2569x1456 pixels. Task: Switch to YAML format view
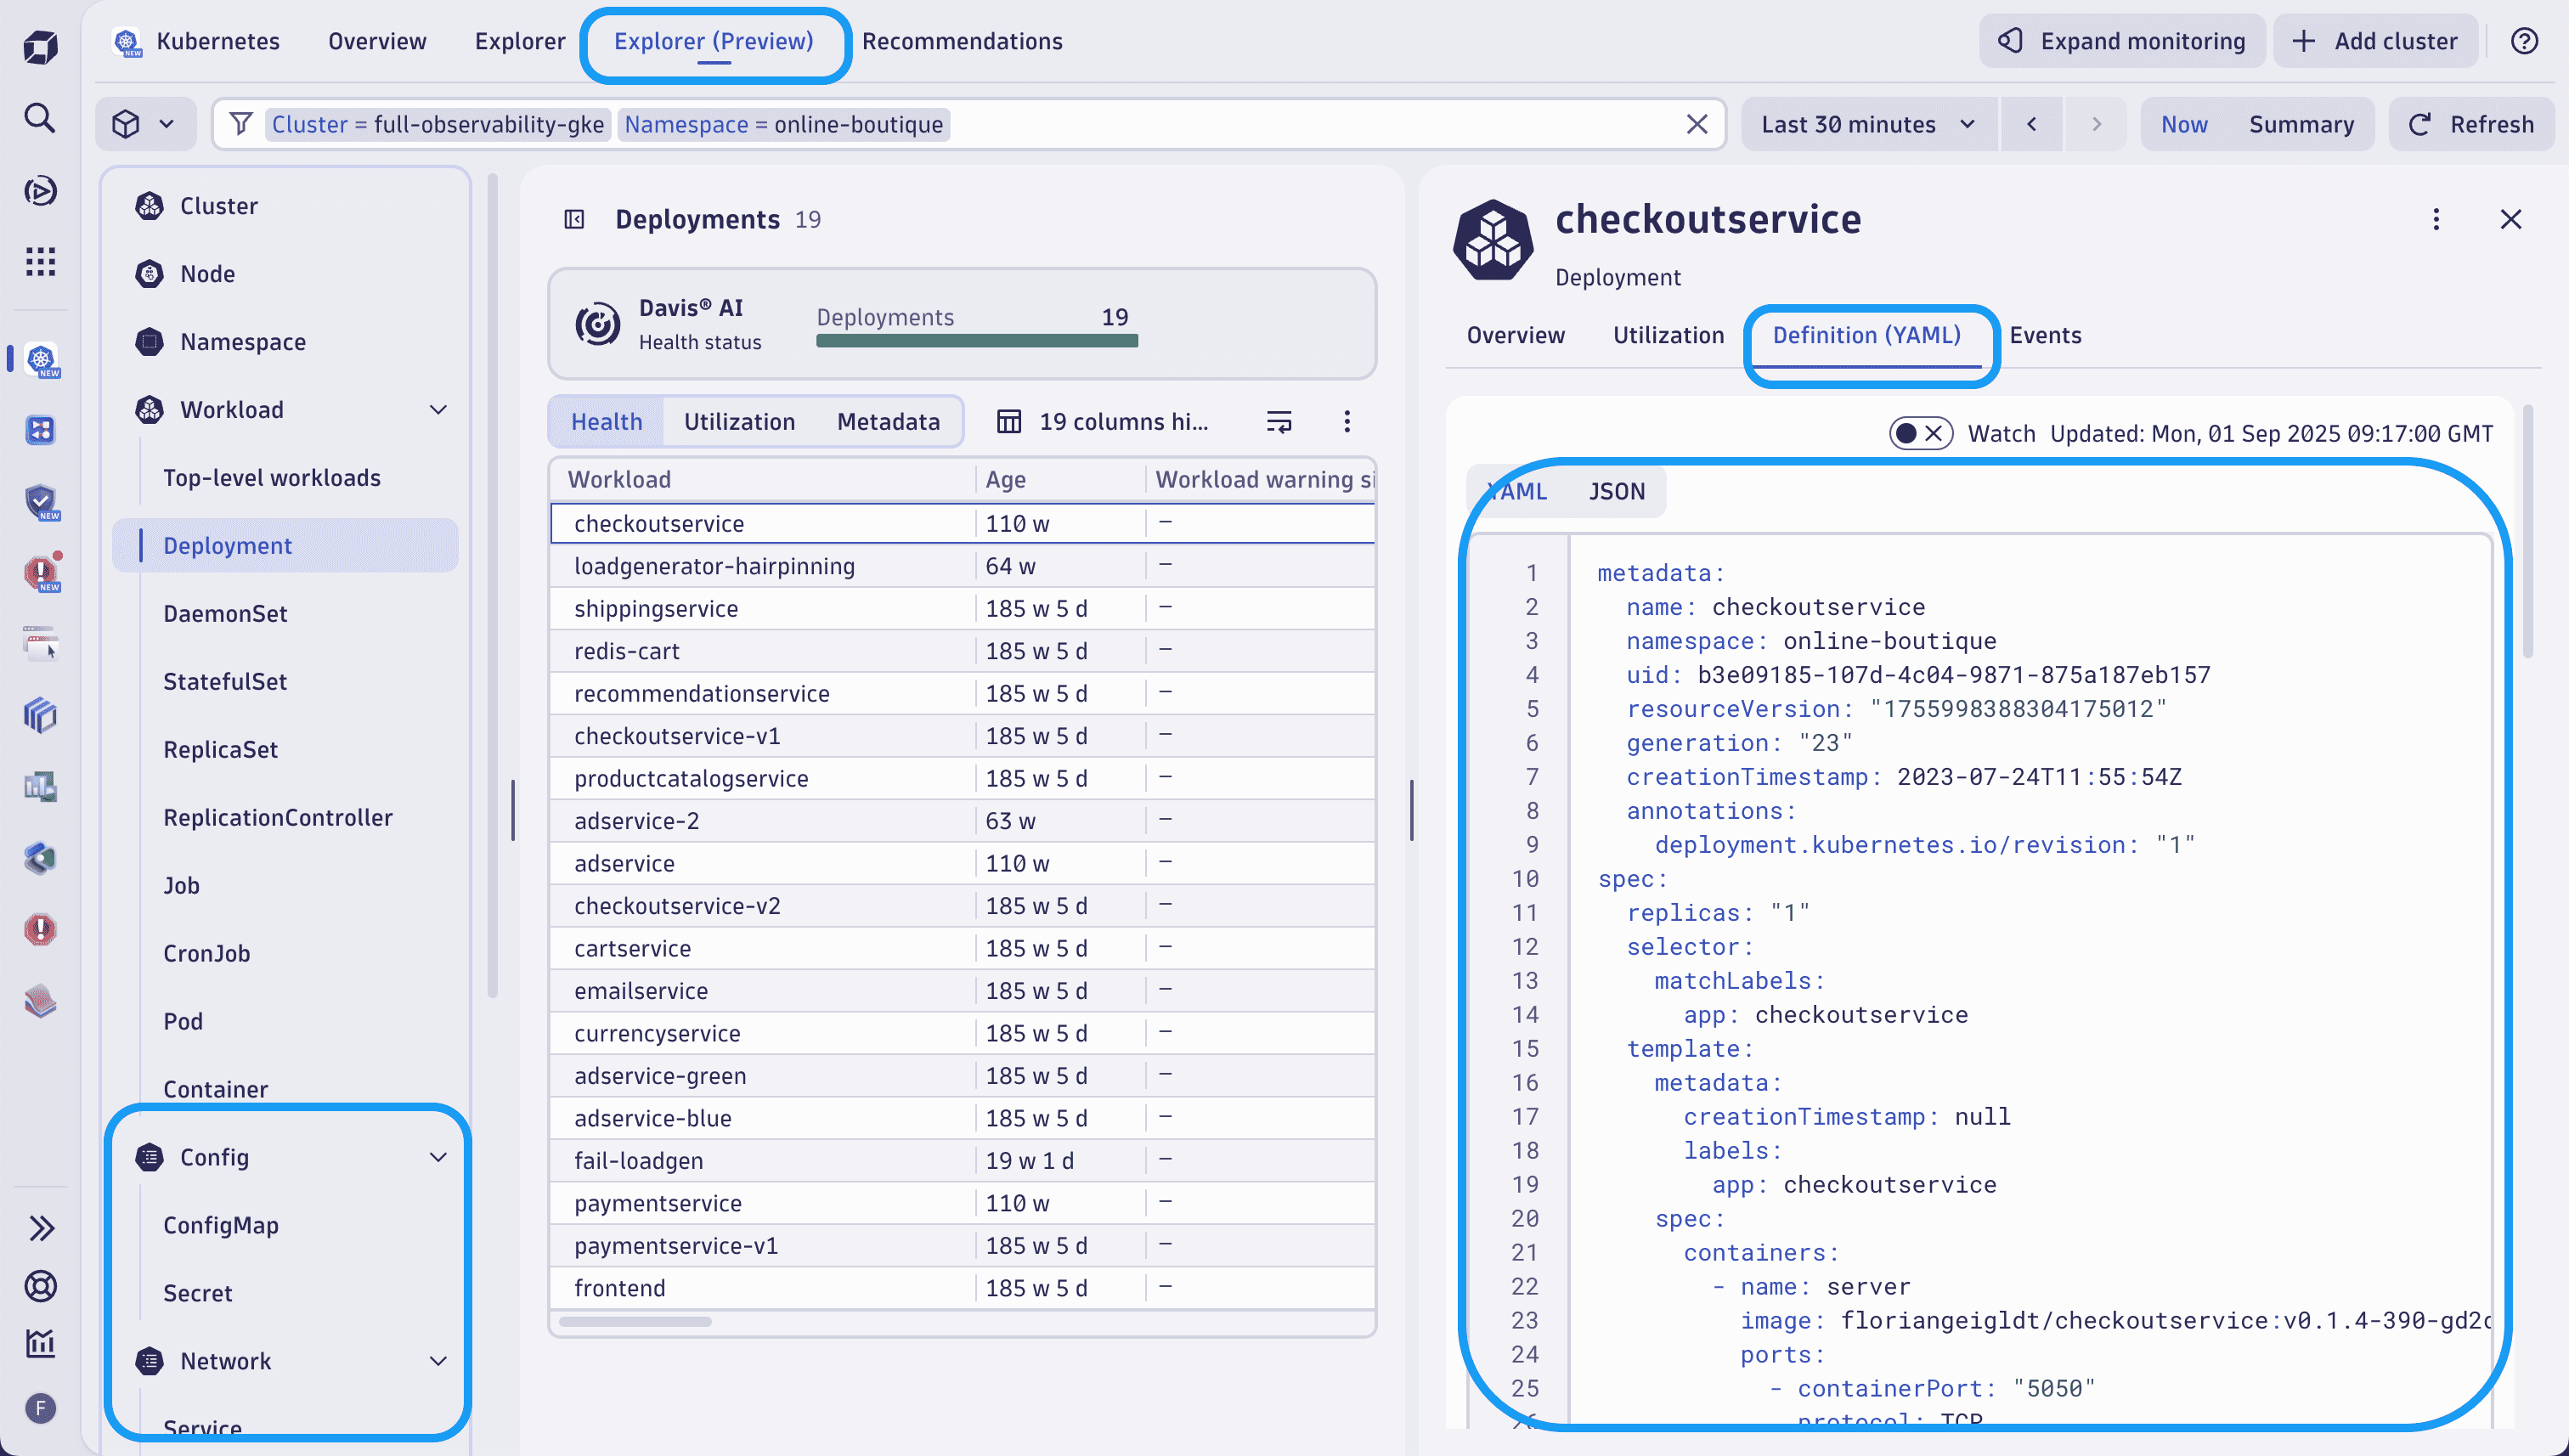[x=1518, y=491]
